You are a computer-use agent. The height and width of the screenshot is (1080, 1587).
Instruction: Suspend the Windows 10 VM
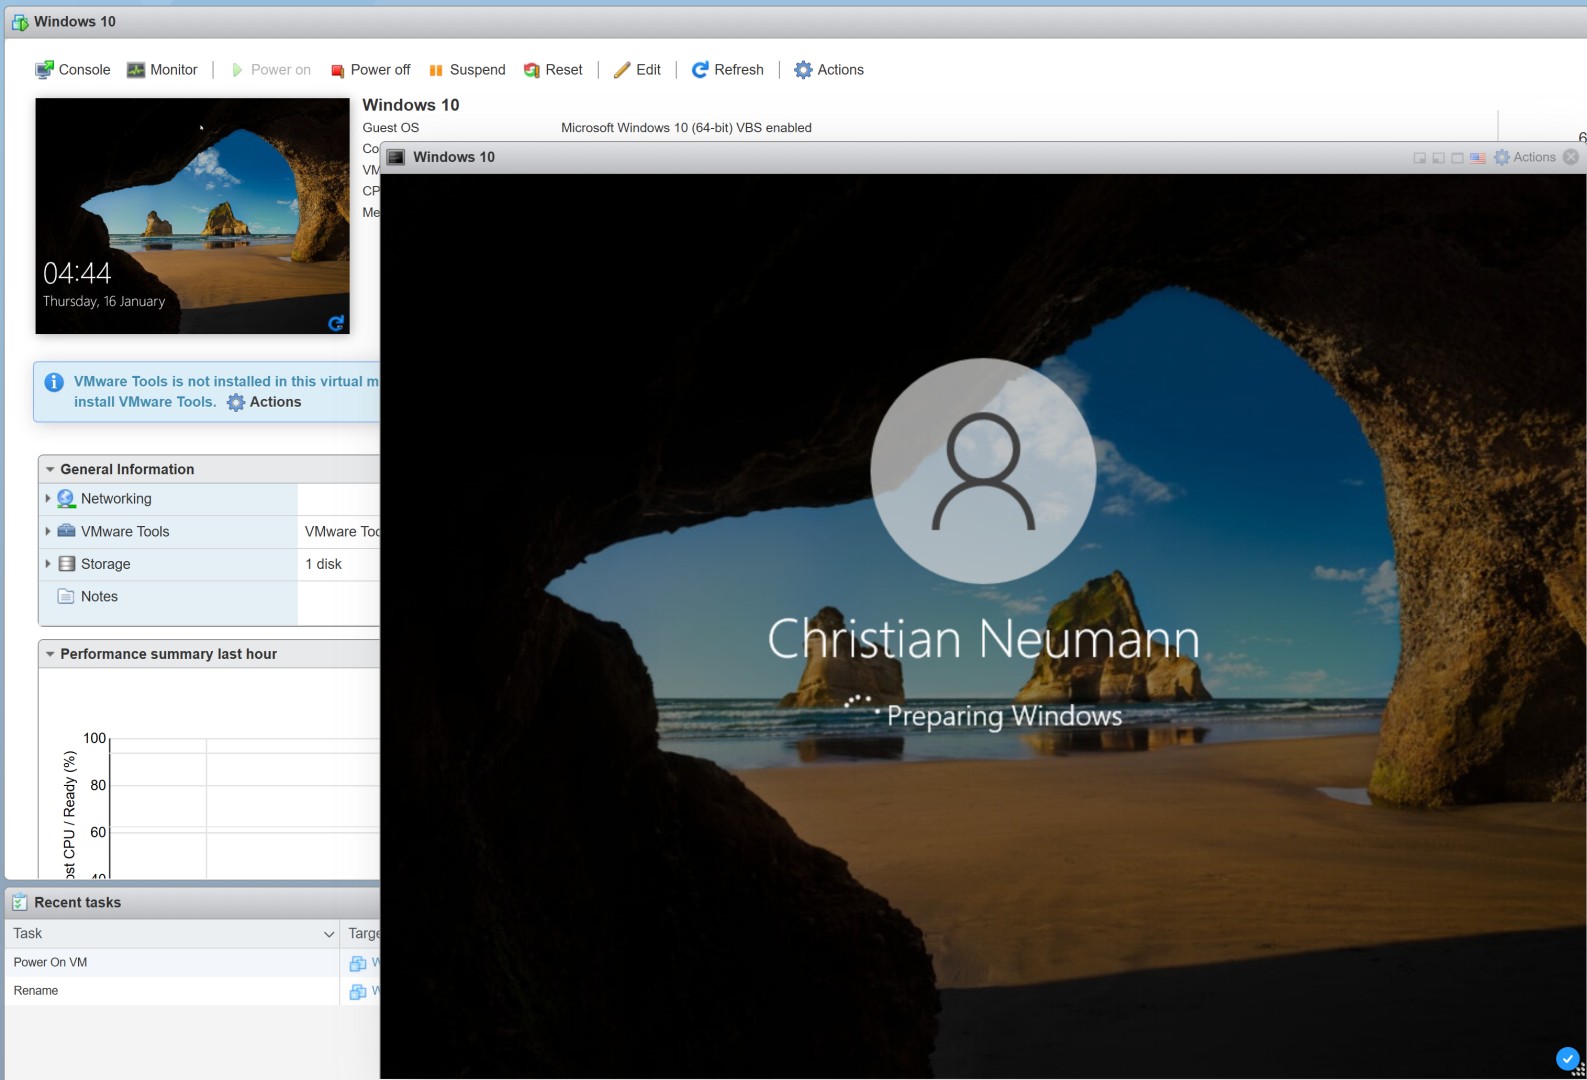tap(467, 70)
